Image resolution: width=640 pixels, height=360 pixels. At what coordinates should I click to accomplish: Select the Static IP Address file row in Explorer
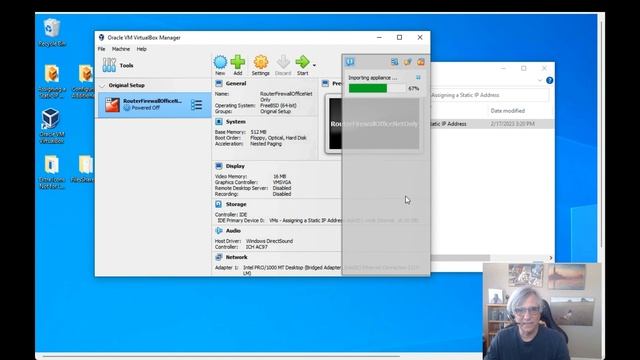(493, 124)
